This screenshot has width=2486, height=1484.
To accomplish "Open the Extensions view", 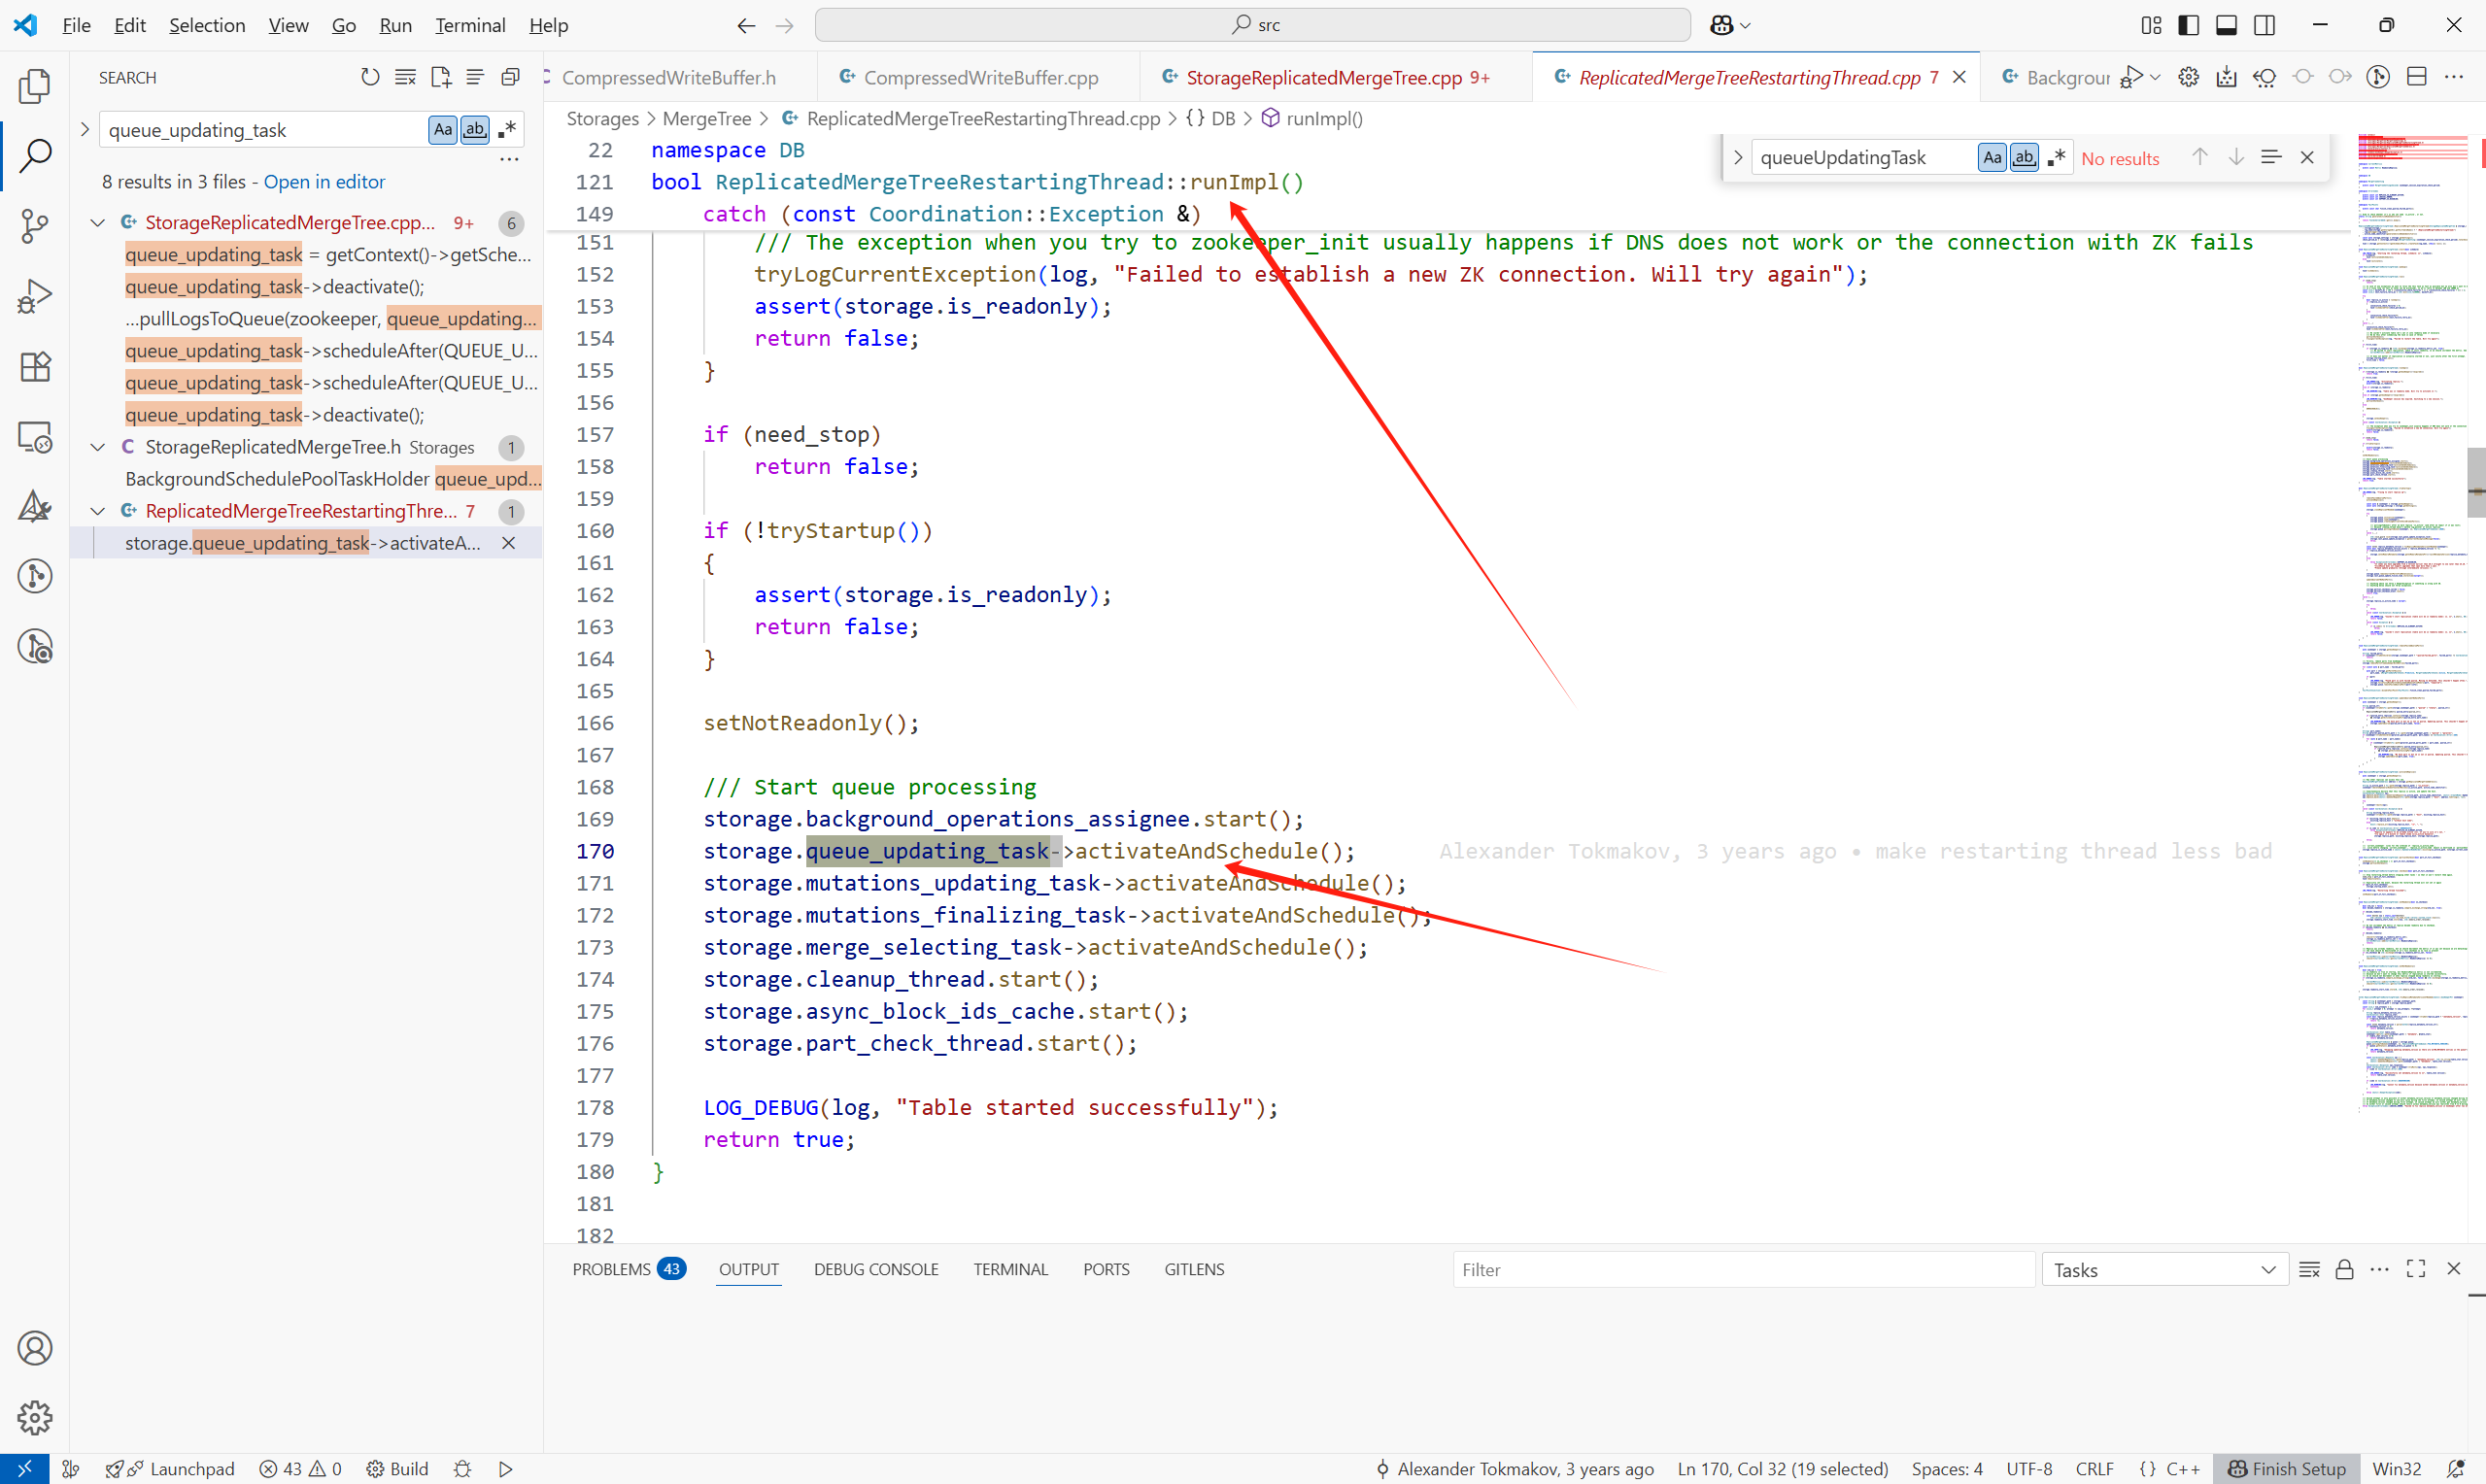I will pos(35,366).
